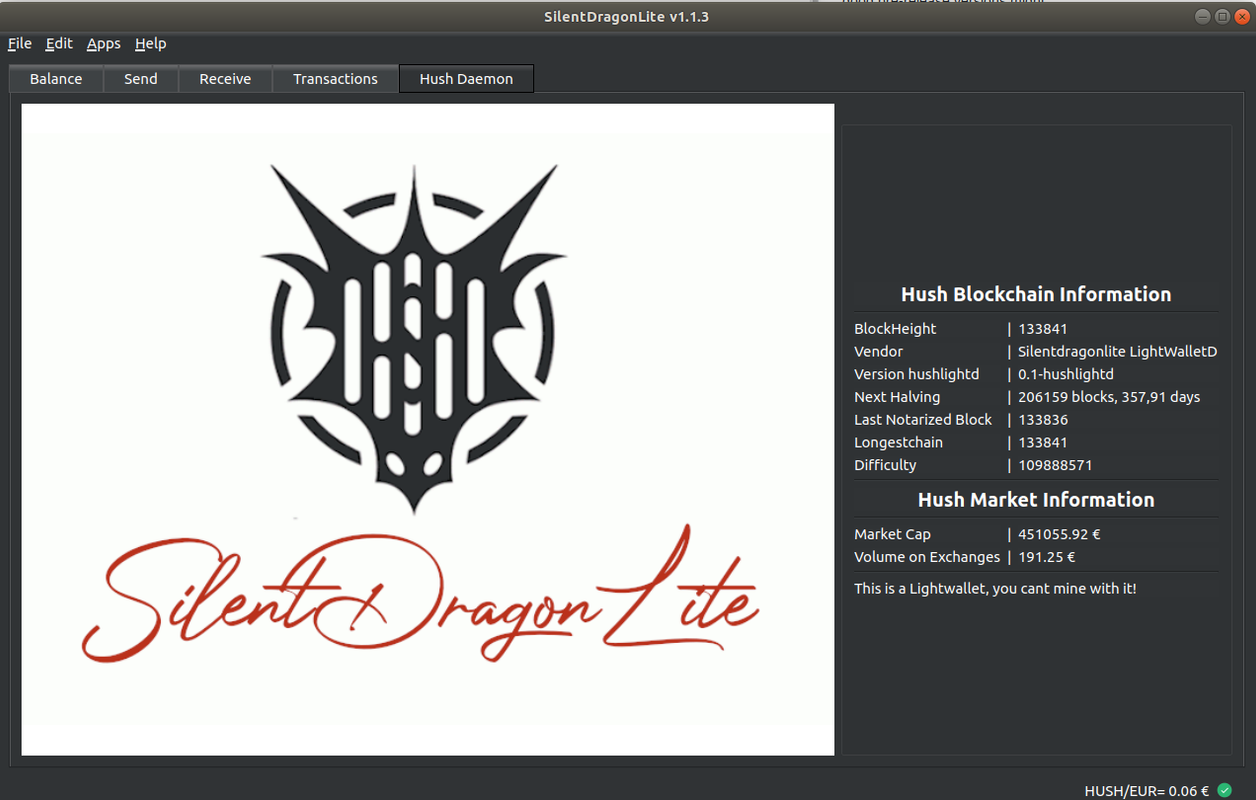Click the Next Halving label

pos(897,397)
